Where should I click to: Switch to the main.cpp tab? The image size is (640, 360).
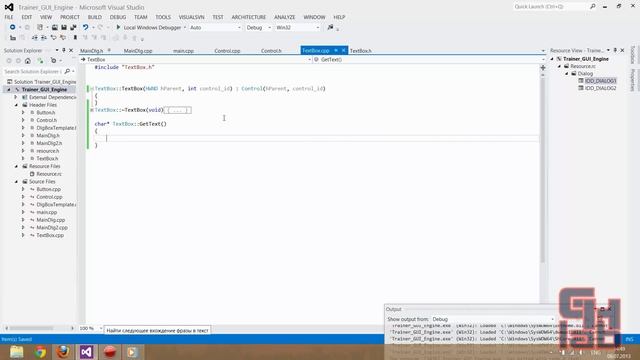pyautogui.click(x=183, y=51)
